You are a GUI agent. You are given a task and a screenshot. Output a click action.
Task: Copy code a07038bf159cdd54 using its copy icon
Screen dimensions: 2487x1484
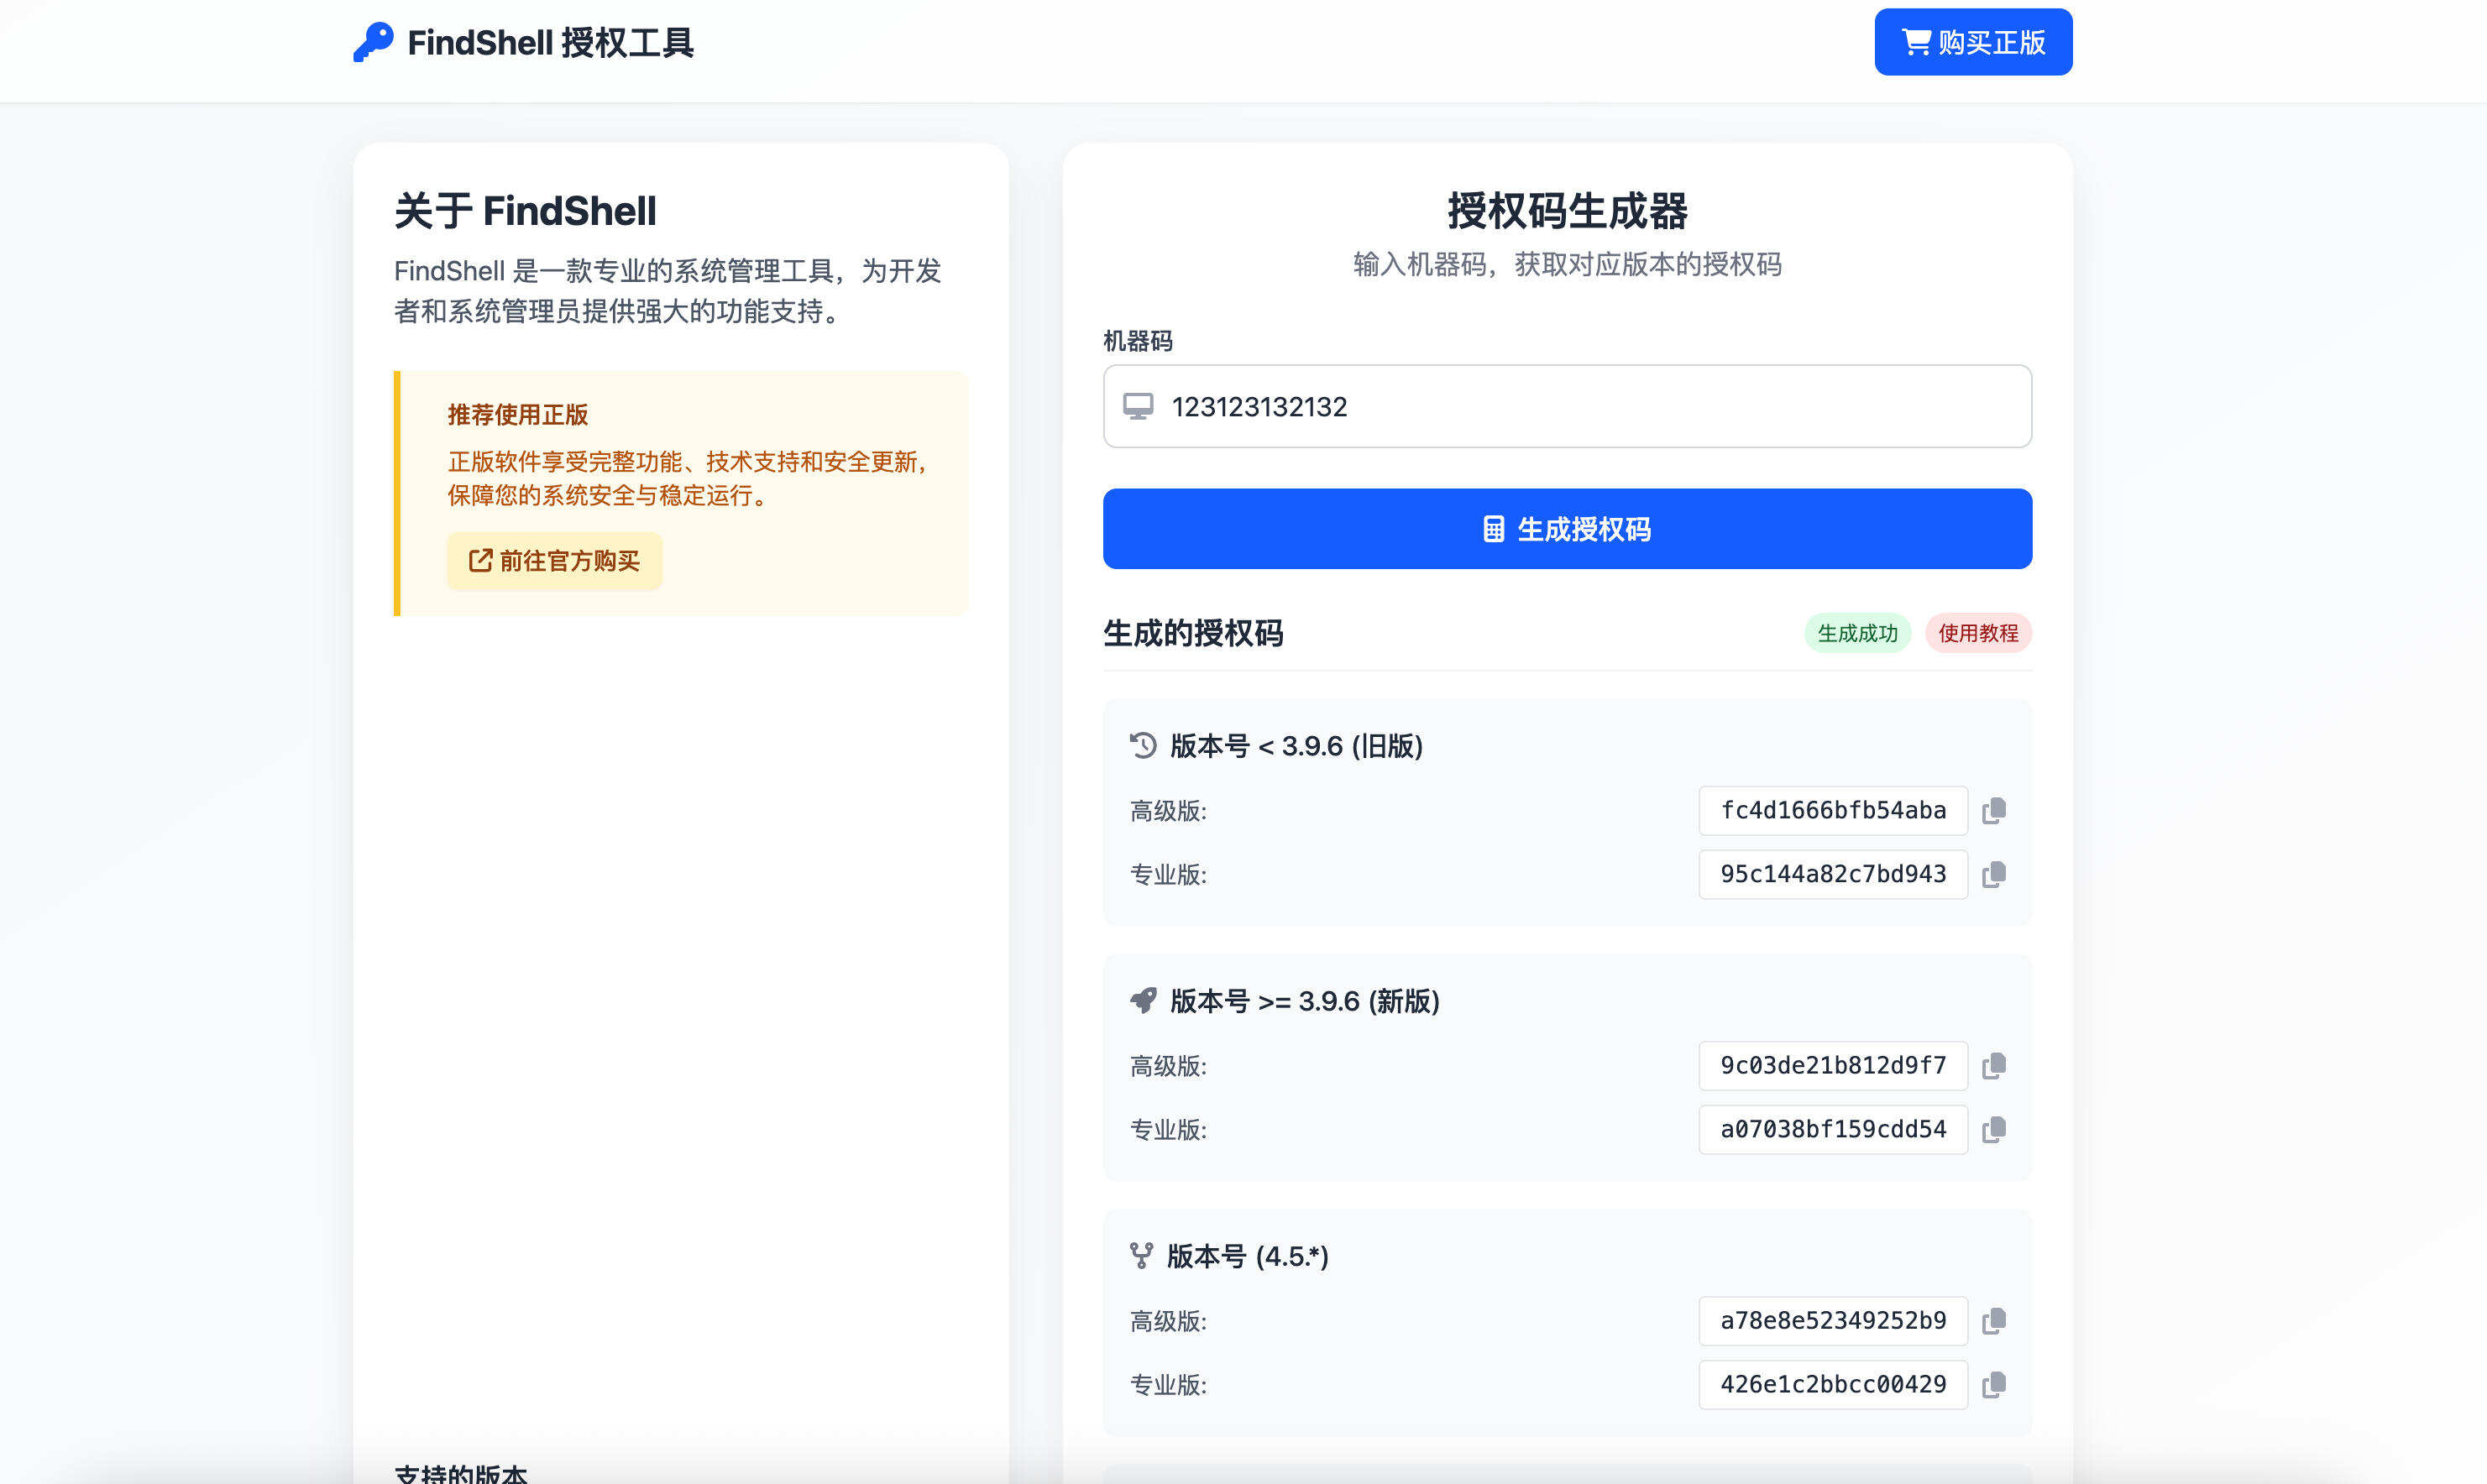pyautogui.click(x=1995, y=1129)
